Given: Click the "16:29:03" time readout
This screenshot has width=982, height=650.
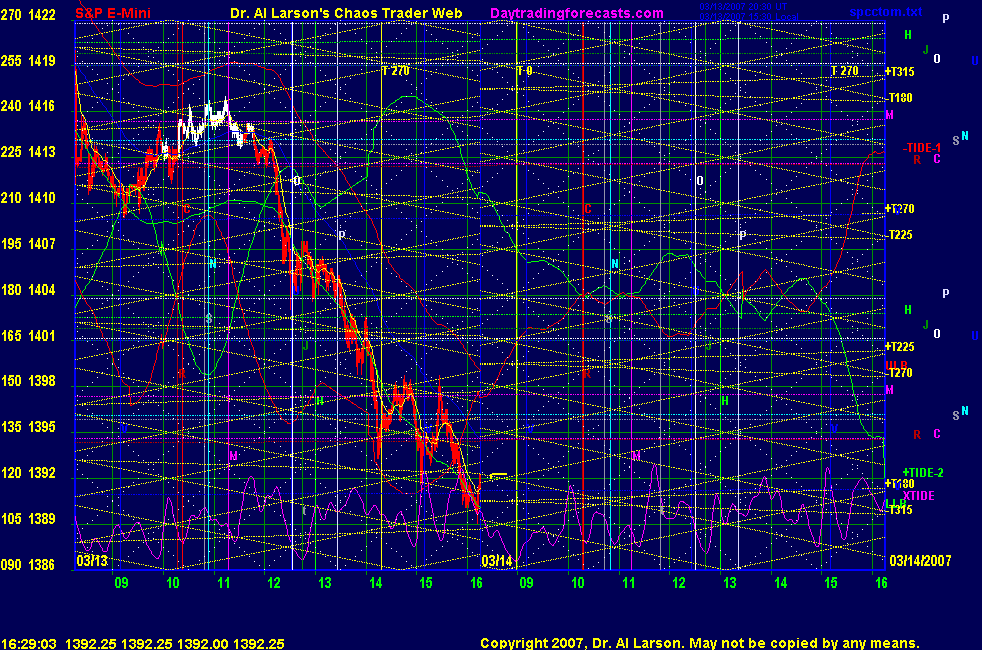Looking at the screenshot, I should pos(29,643).
